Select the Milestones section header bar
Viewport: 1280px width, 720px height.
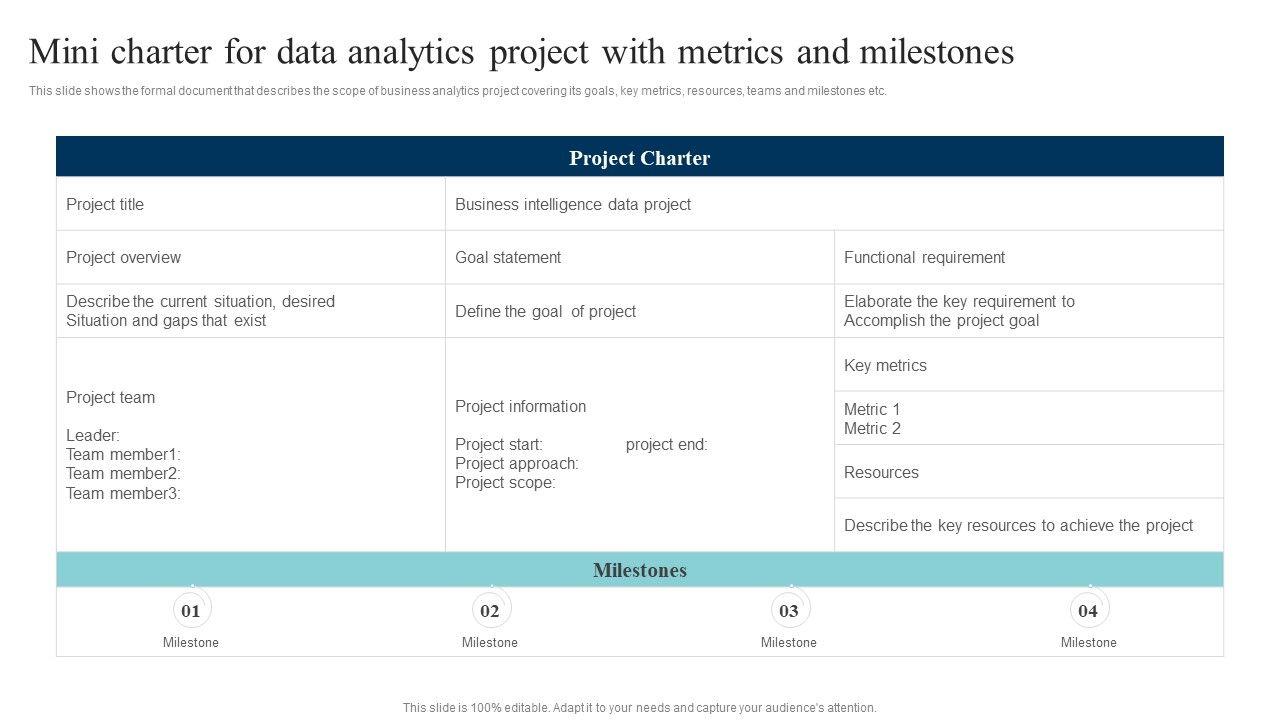point(640,570)
